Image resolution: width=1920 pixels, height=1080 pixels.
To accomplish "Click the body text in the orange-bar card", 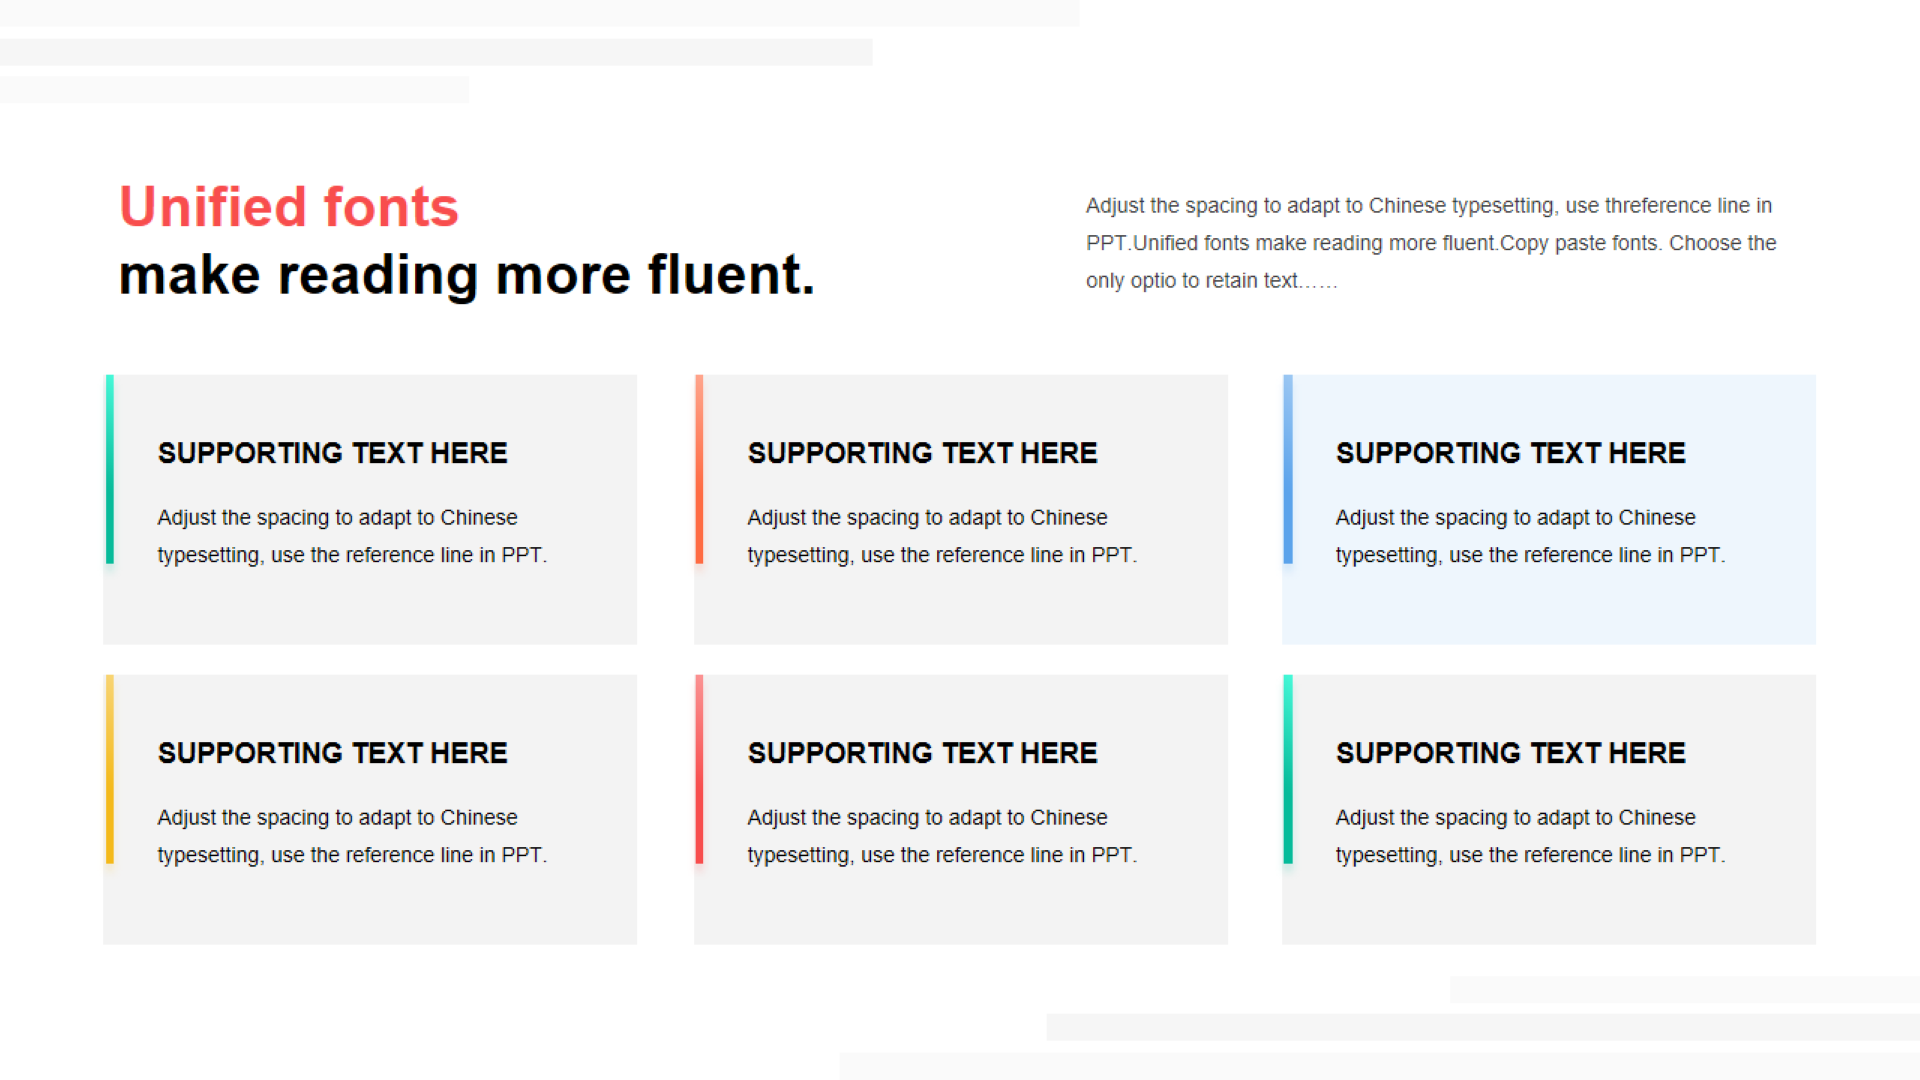I will tap(942, 536).
